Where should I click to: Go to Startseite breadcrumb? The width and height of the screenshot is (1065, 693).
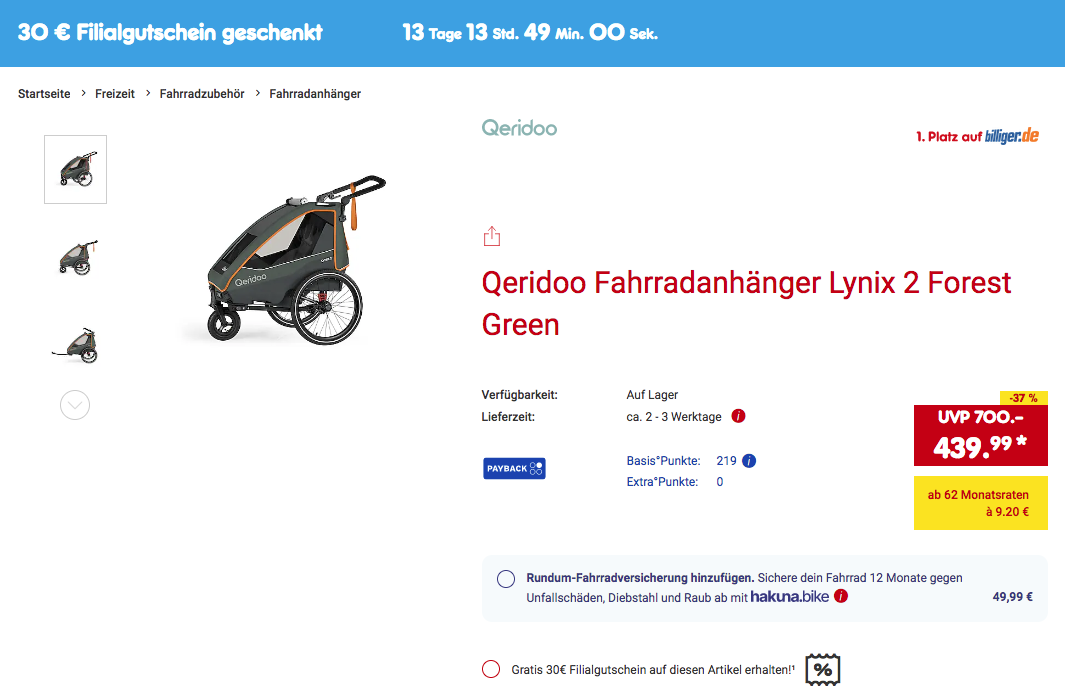[44, 94]
